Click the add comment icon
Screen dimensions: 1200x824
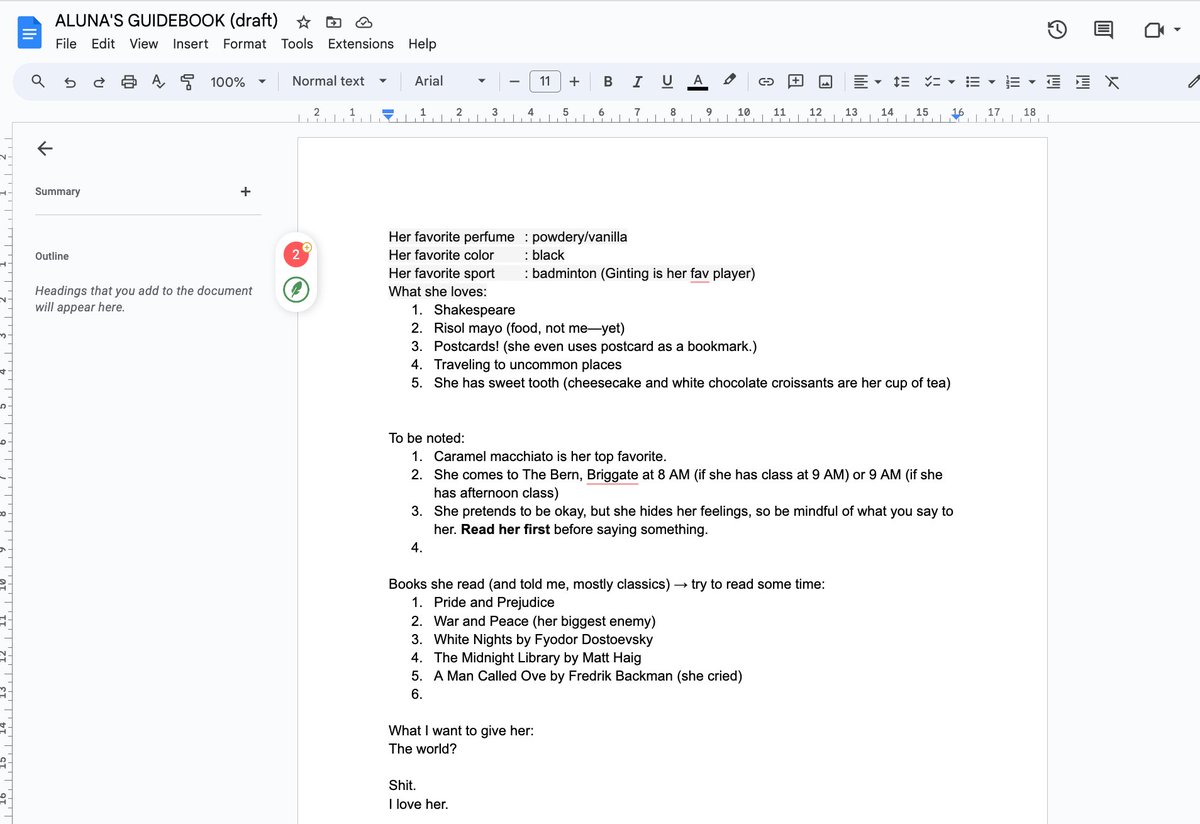pyautogui.click(x=796, y=82)
